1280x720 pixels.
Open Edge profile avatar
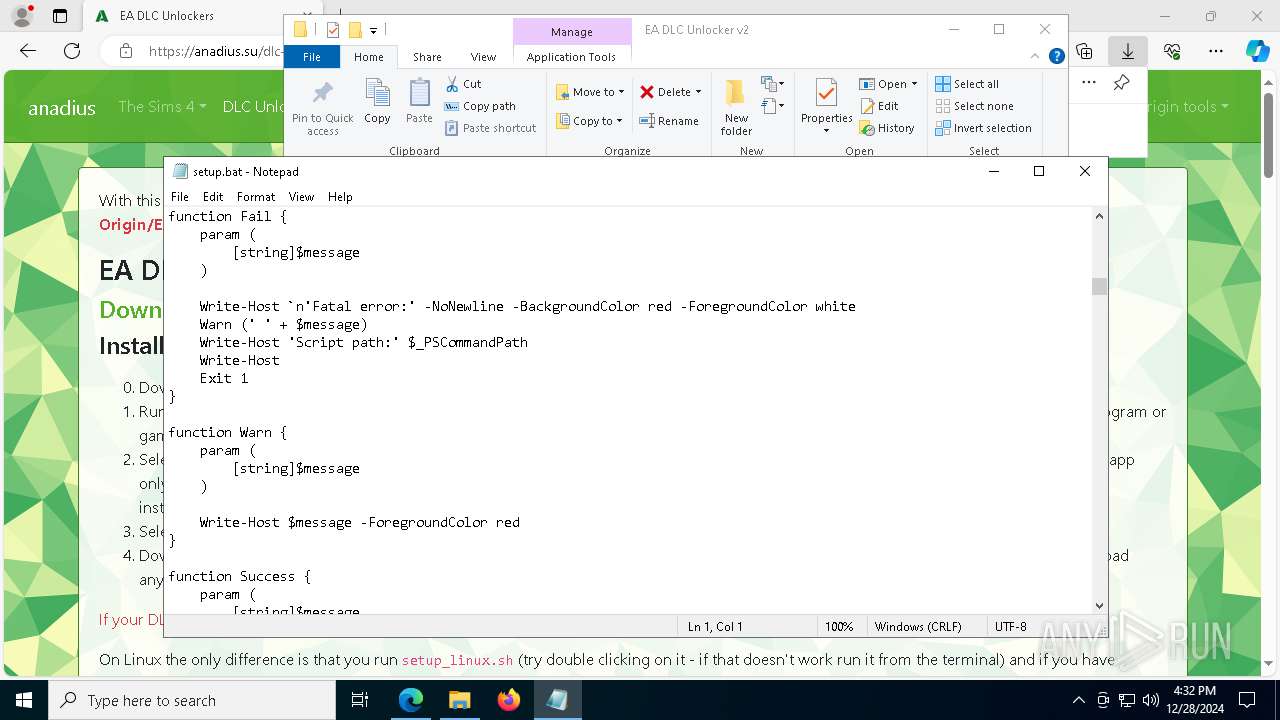tap(22, 16)
